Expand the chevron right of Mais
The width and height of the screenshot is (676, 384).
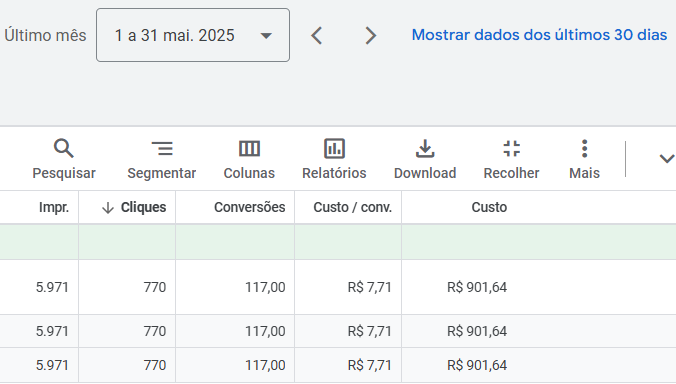[x=667, y=159]
